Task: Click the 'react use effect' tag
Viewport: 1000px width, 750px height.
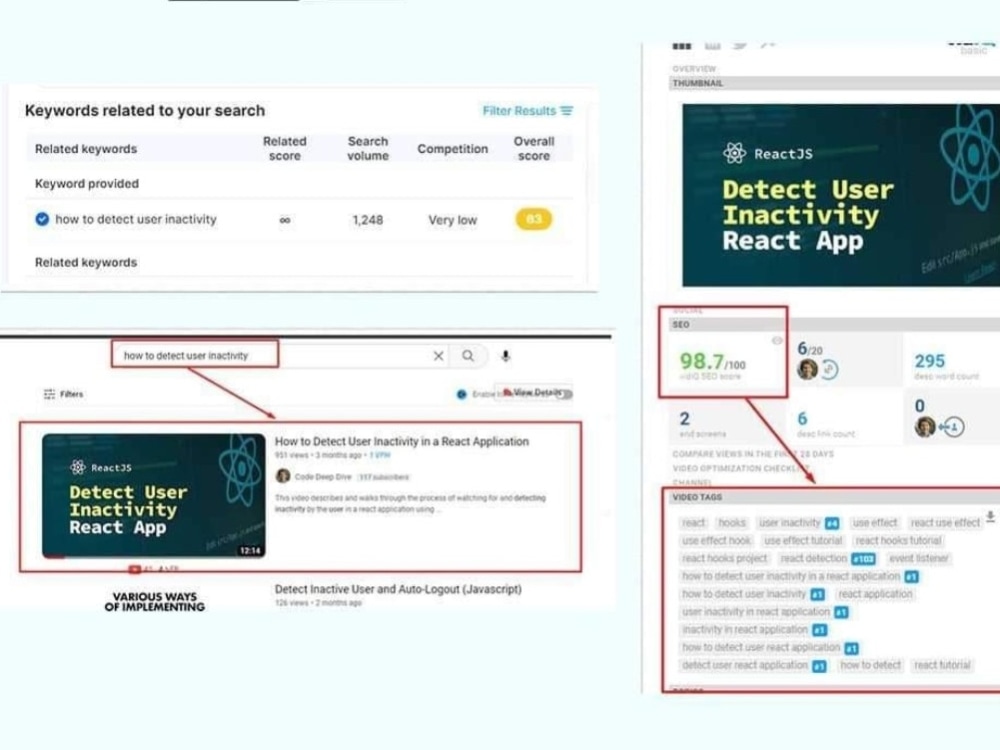Action: pyautogui.click(x=945, y=523)
